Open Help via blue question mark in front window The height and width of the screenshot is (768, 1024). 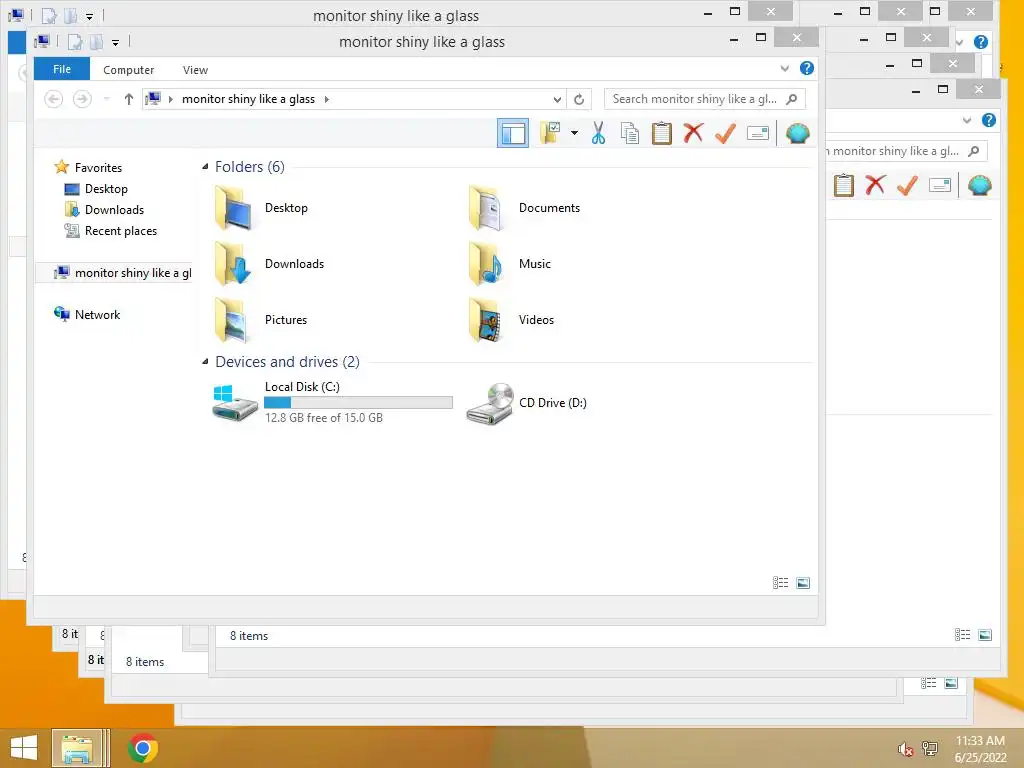[x=807, y=69]
